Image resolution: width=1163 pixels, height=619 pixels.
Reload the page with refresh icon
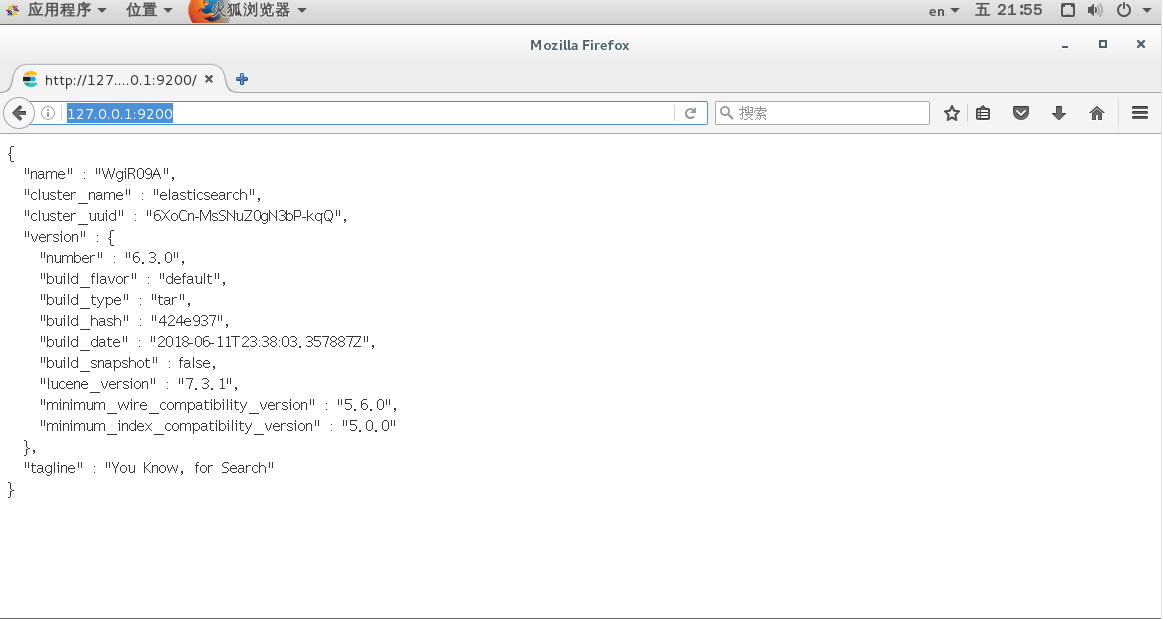(x=691, y=113)
